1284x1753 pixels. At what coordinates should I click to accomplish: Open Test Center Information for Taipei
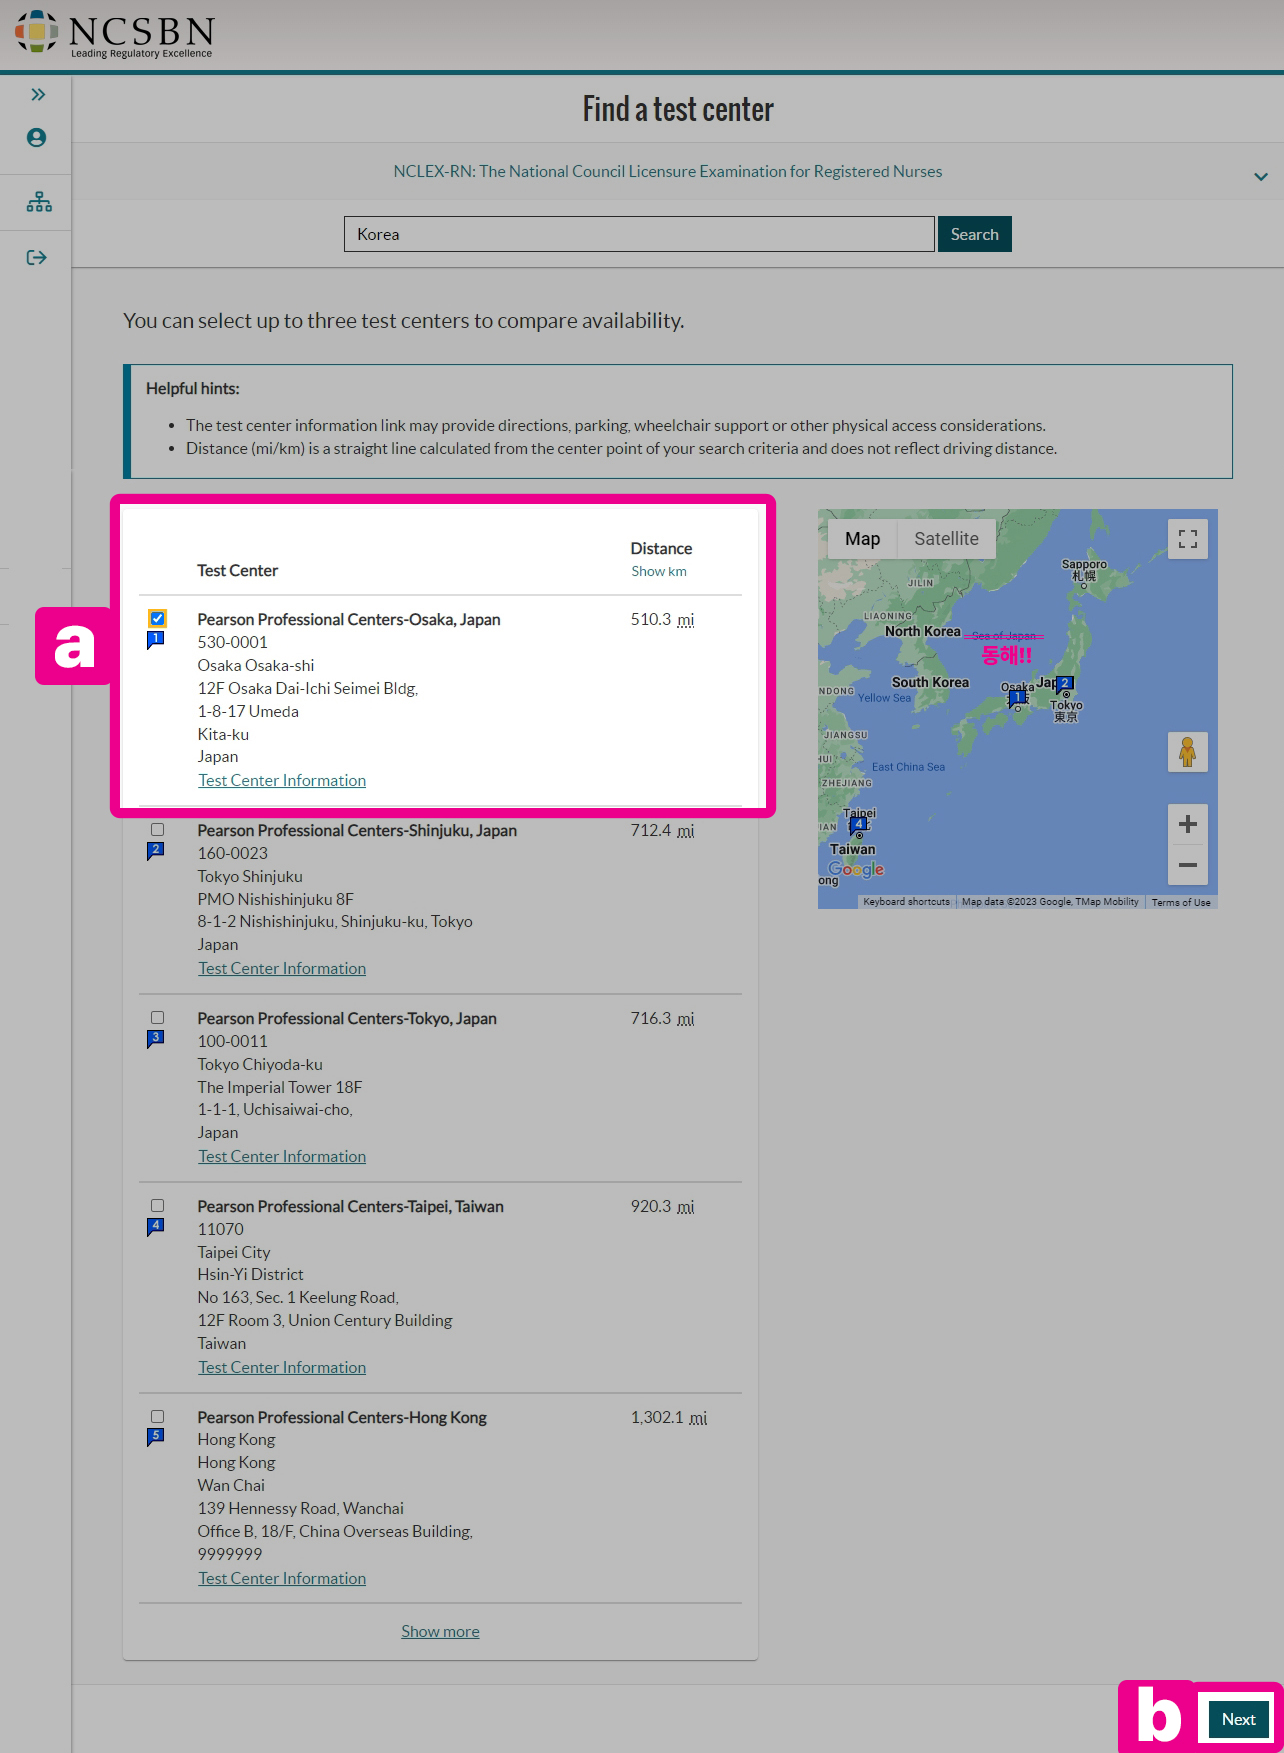point(282,1367)
